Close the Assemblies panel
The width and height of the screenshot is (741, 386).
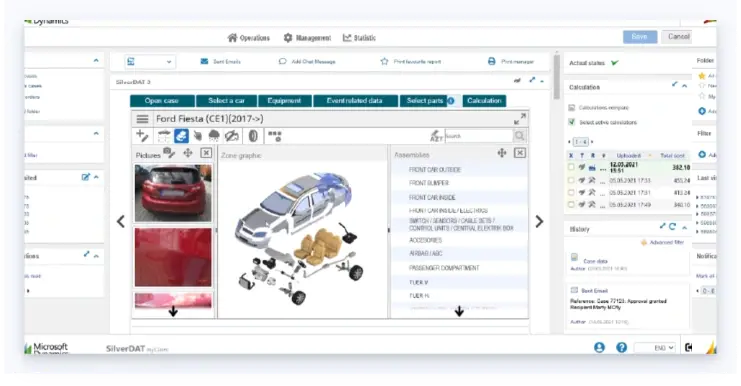[520, 153]
